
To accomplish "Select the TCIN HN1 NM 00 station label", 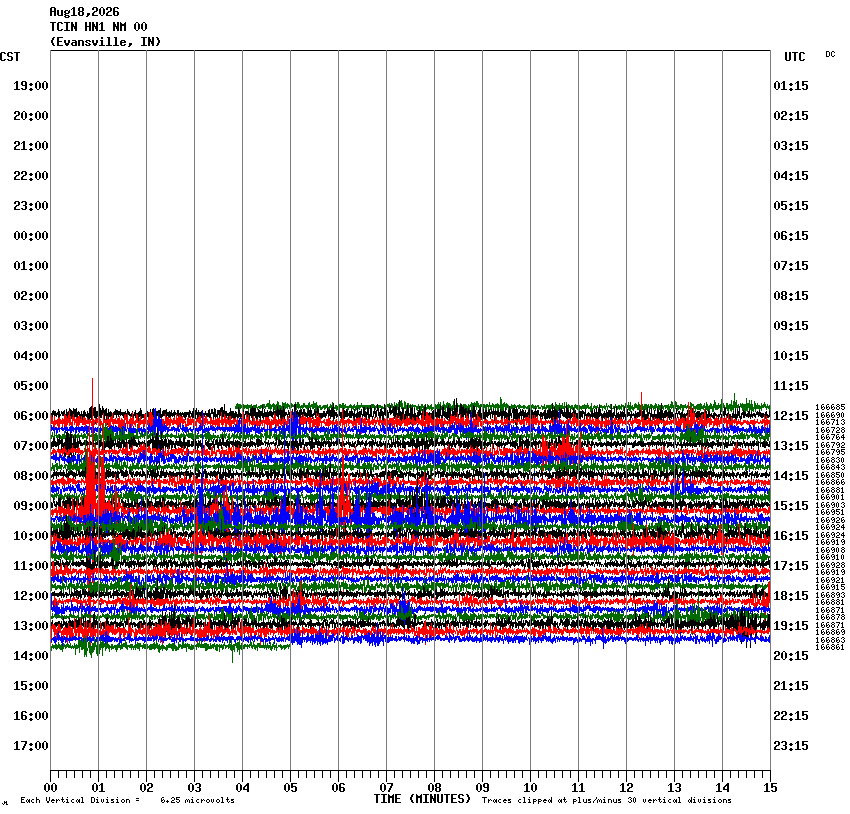I will point(98,27).
